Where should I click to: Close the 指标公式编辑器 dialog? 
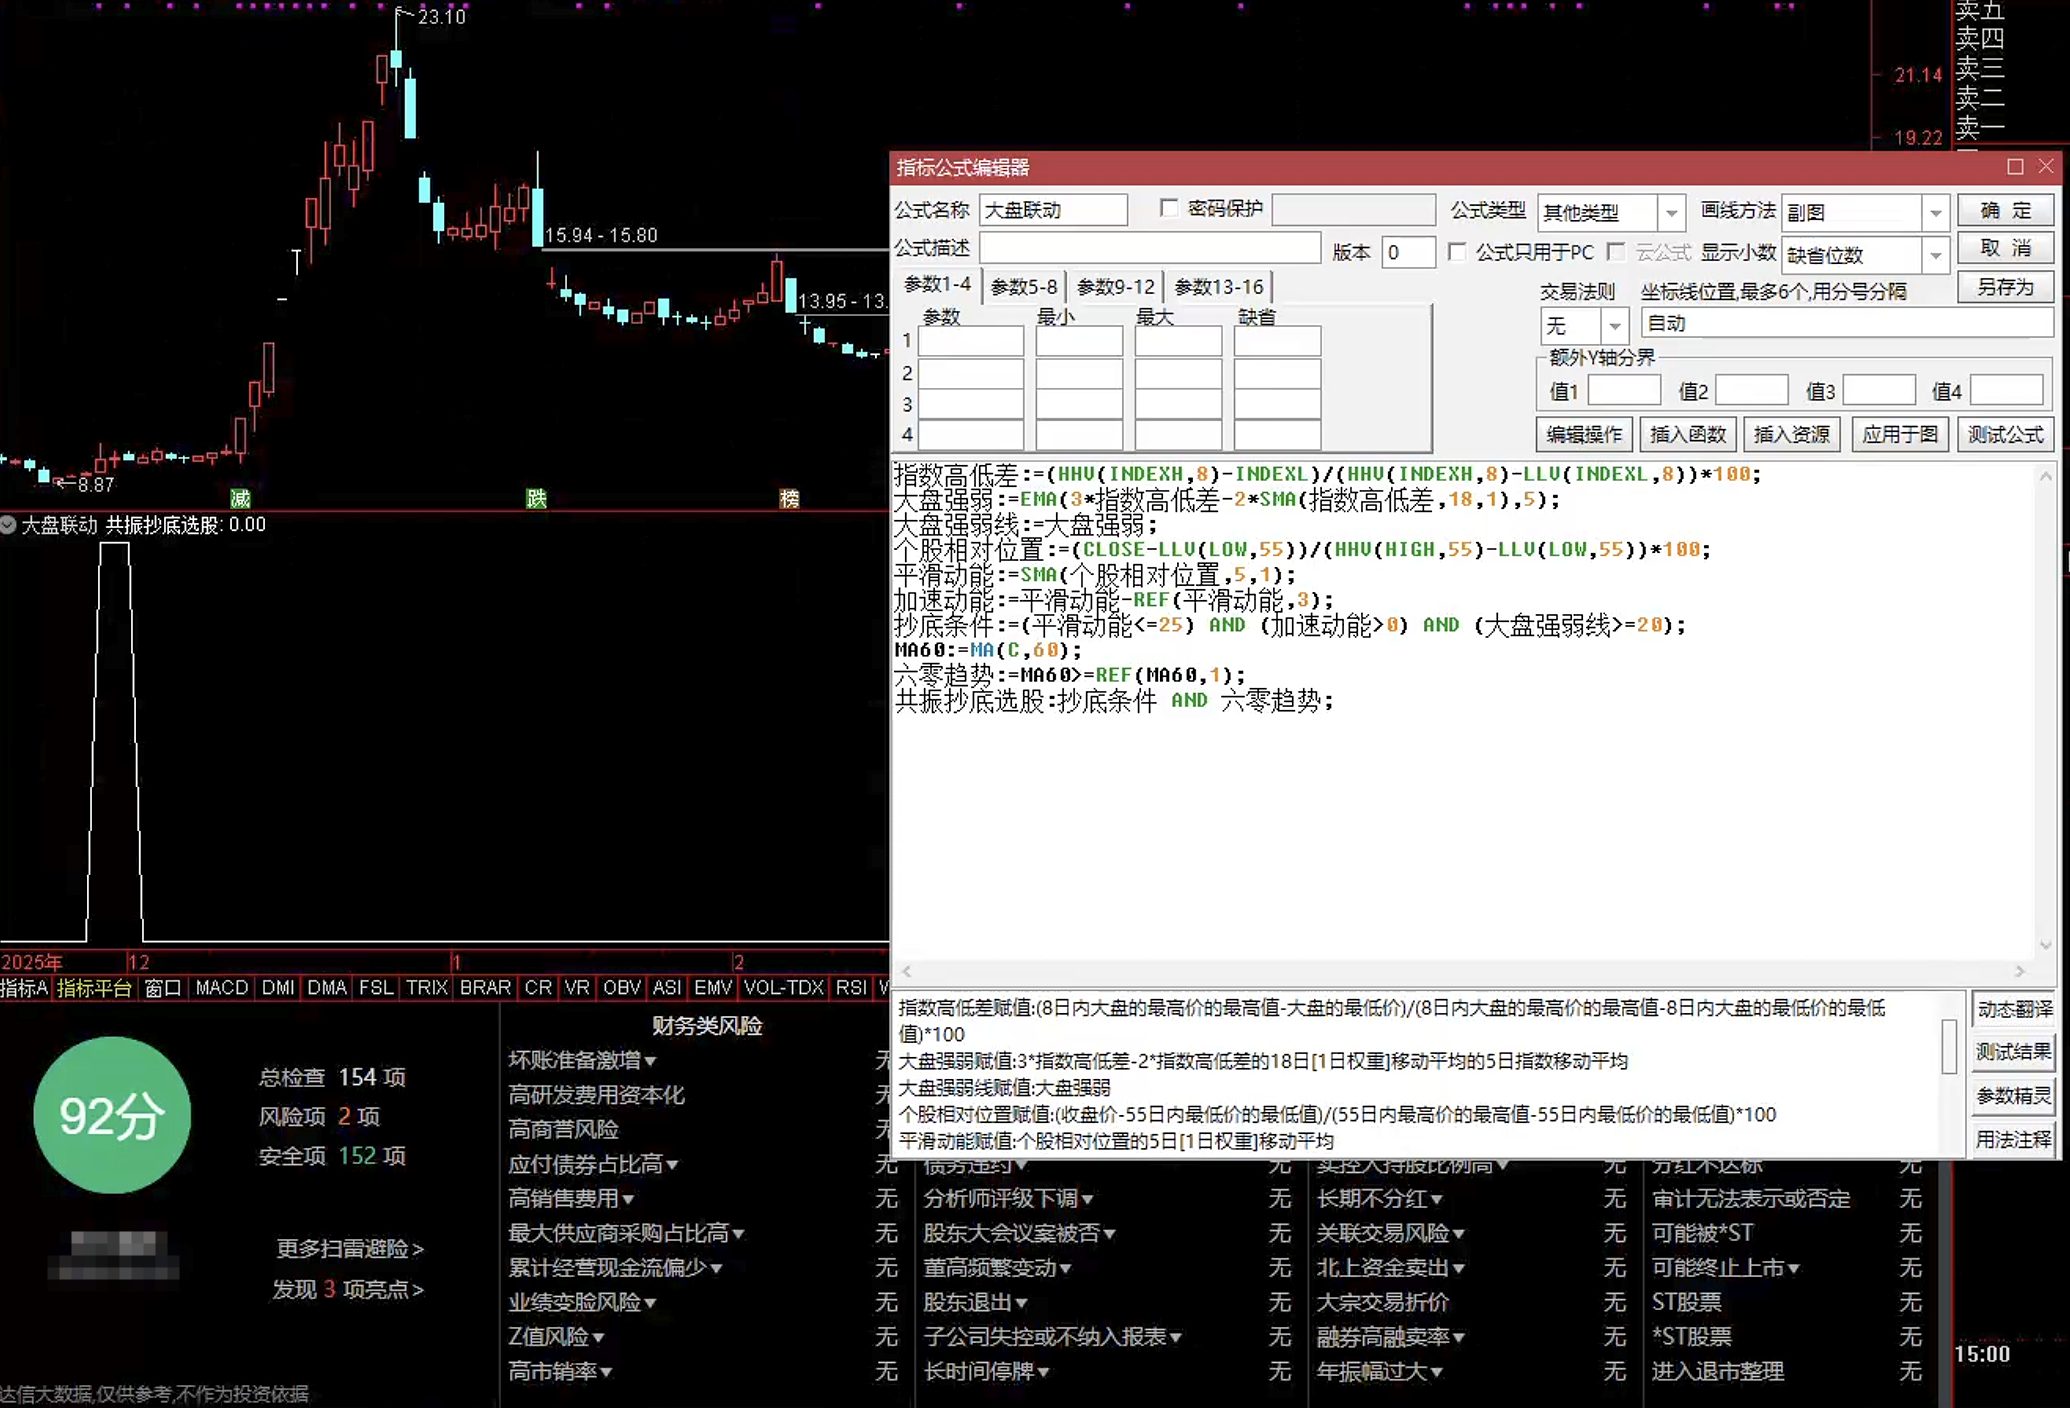click(x=2046, y=167)
